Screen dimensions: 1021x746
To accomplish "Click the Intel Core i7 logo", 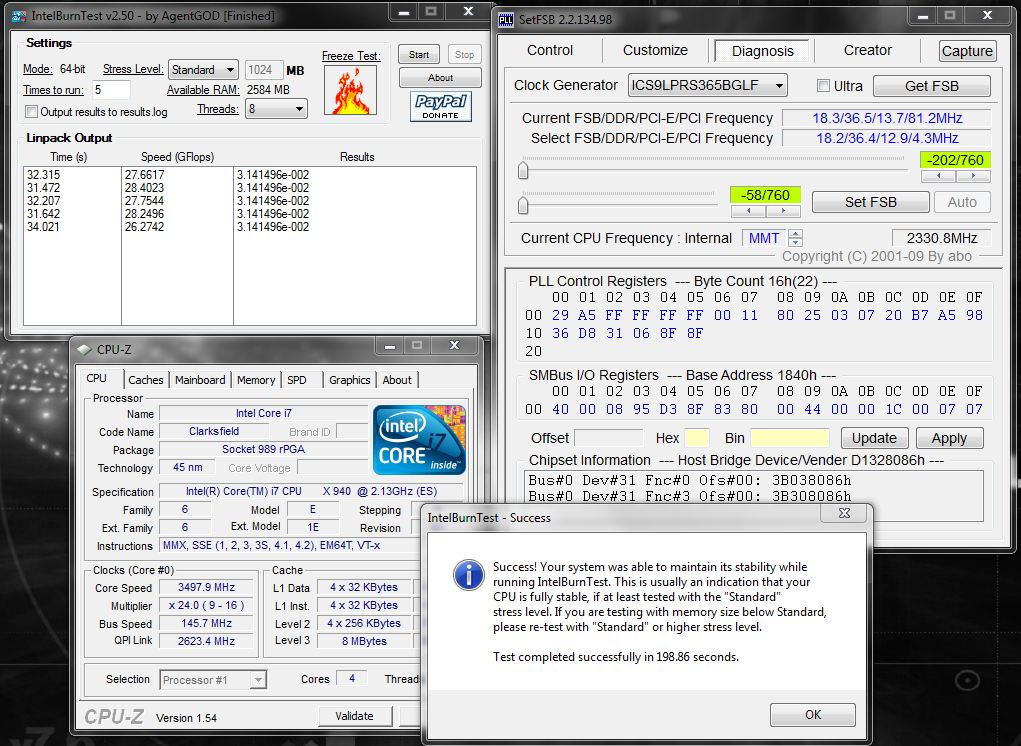I will 419,440.
